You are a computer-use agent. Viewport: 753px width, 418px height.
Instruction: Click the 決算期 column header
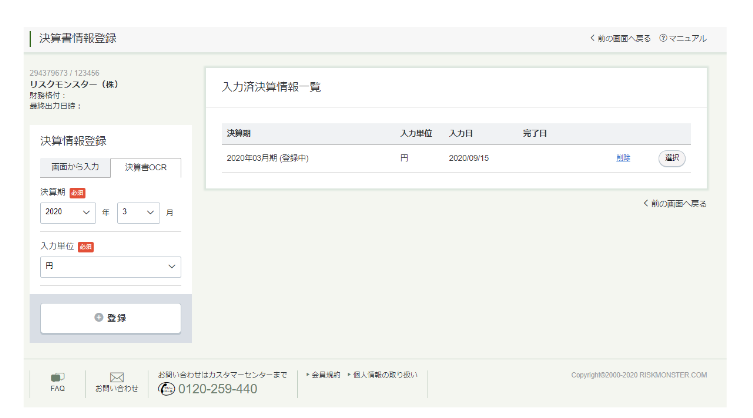point(239,133)
